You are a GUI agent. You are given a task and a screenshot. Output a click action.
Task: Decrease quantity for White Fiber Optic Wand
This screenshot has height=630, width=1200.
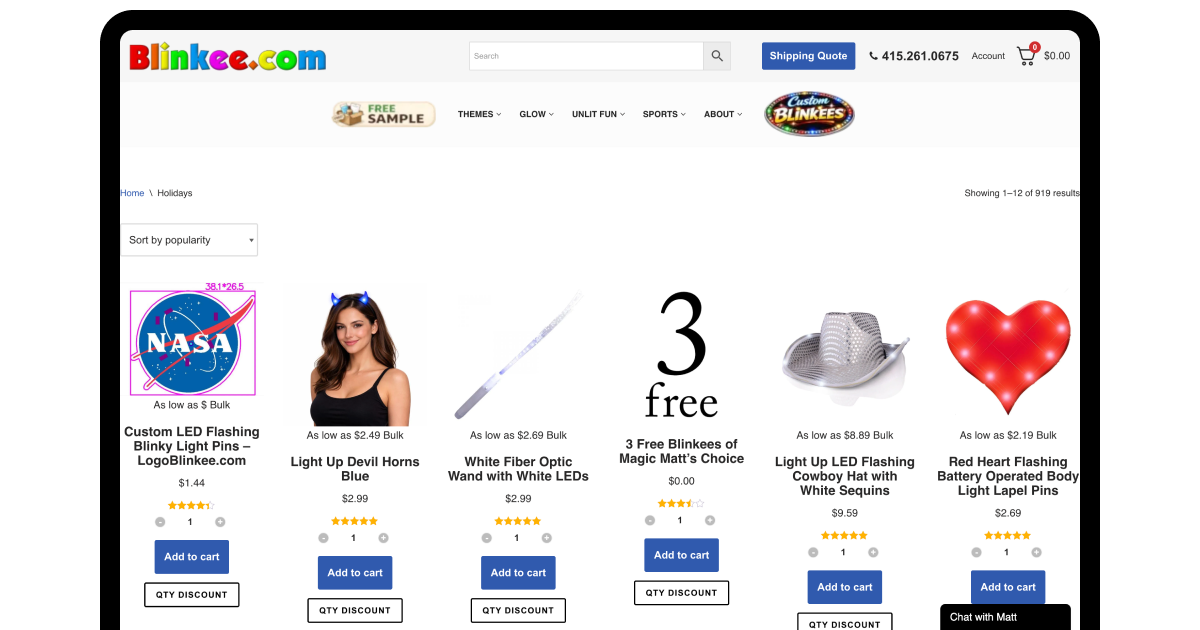click(x=486, y=538)
